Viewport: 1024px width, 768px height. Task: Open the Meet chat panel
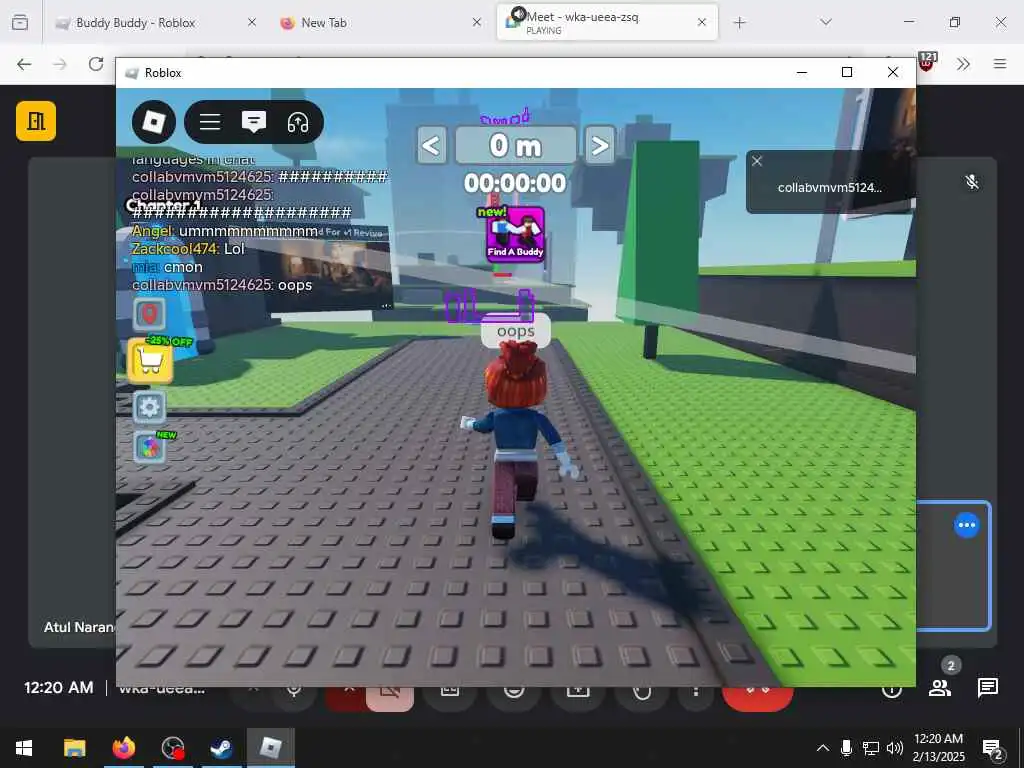pos(987,688)
